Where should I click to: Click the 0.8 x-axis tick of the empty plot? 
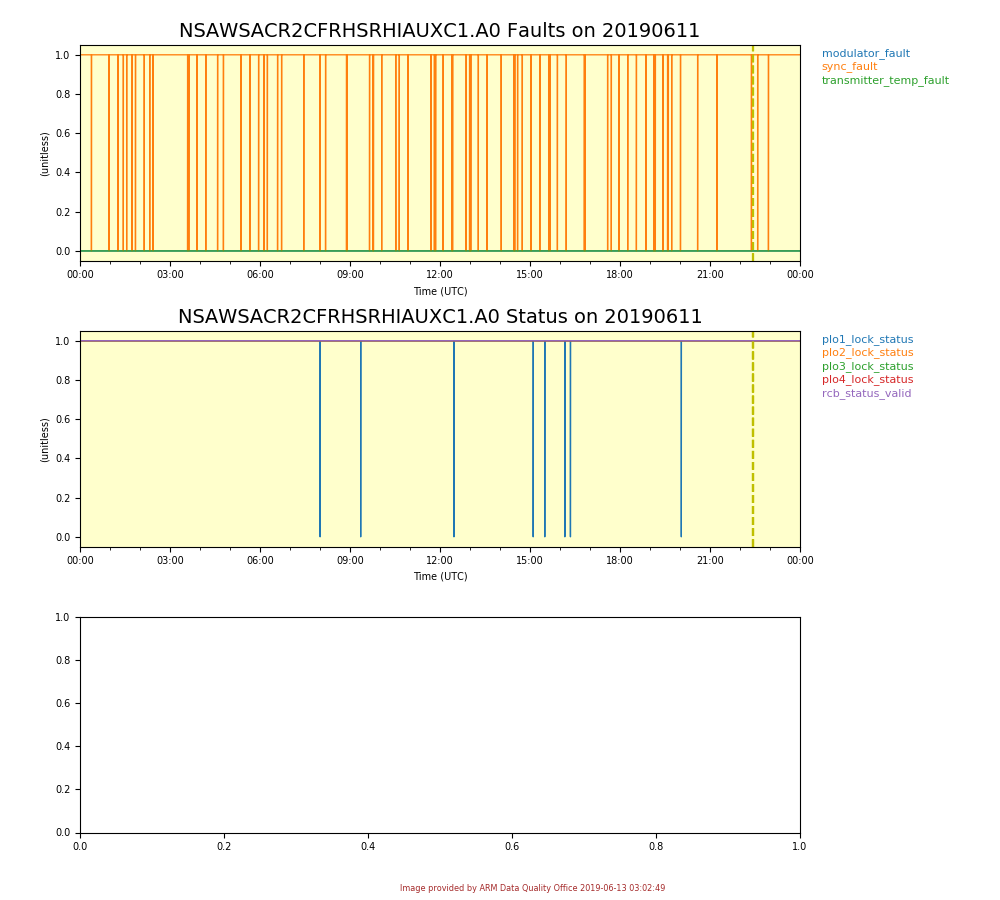(656, 846)
